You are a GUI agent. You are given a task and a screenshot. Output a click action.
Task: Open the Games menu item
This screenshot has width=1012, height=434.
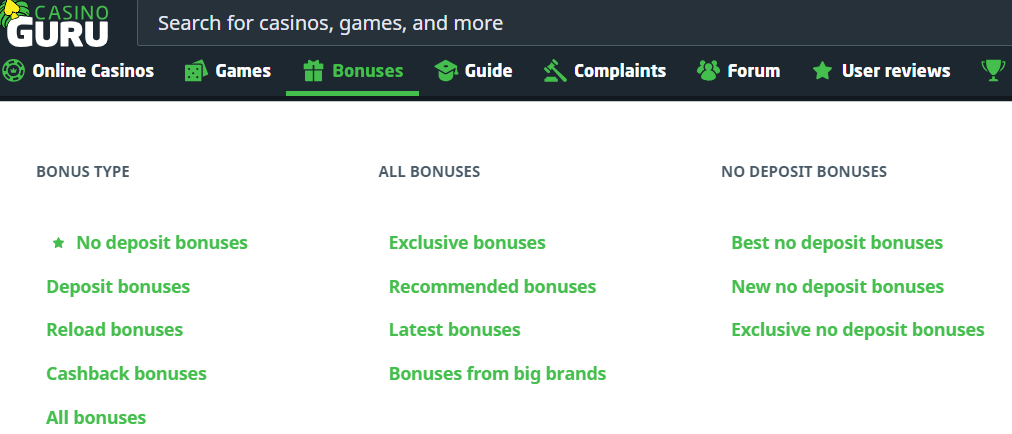point(243,71)
